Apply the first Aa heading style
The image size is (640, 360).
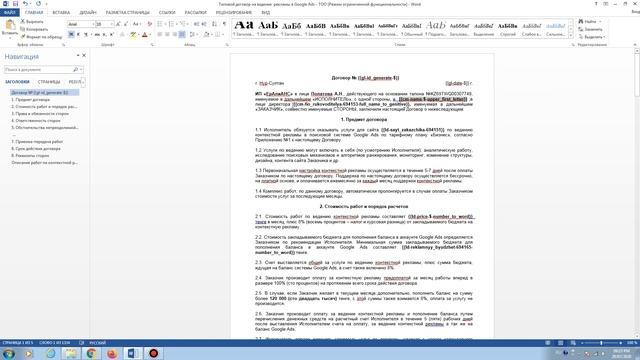(x=244, y=28)
